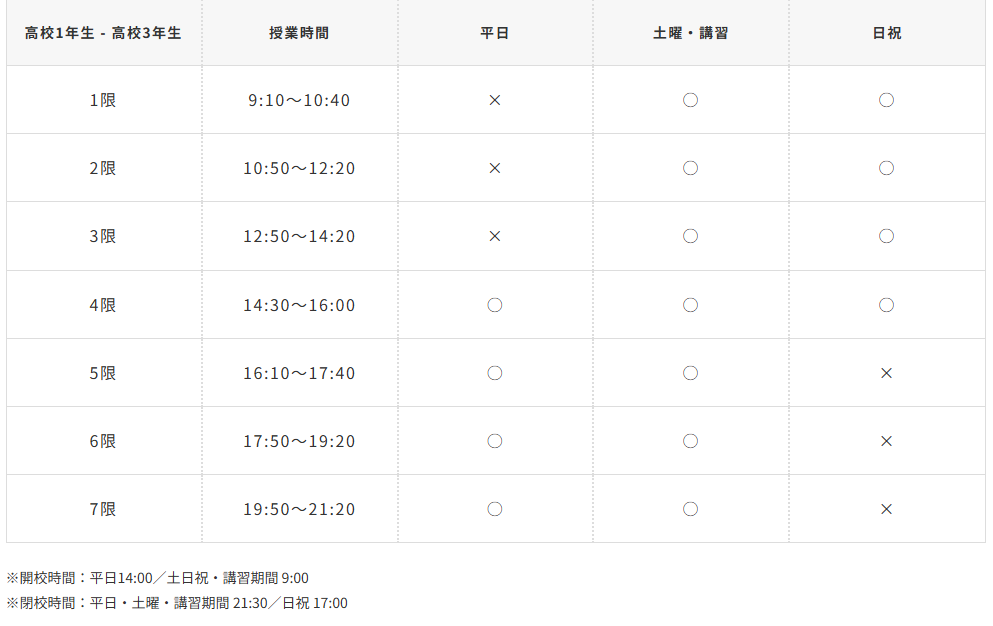Click the 平日 column header
The image size is (993, 626).
pos(494,33)
